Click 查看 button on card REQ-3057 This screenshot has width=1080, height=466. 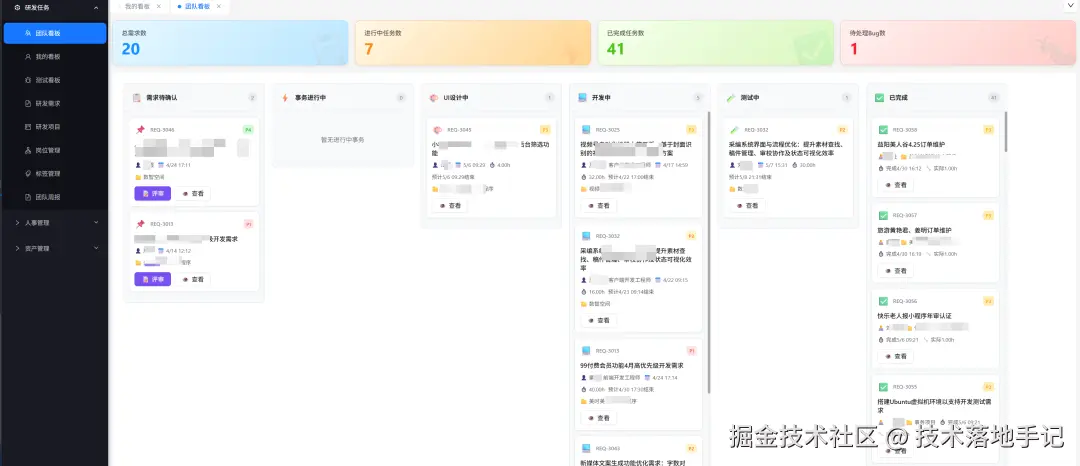(895, 271)
